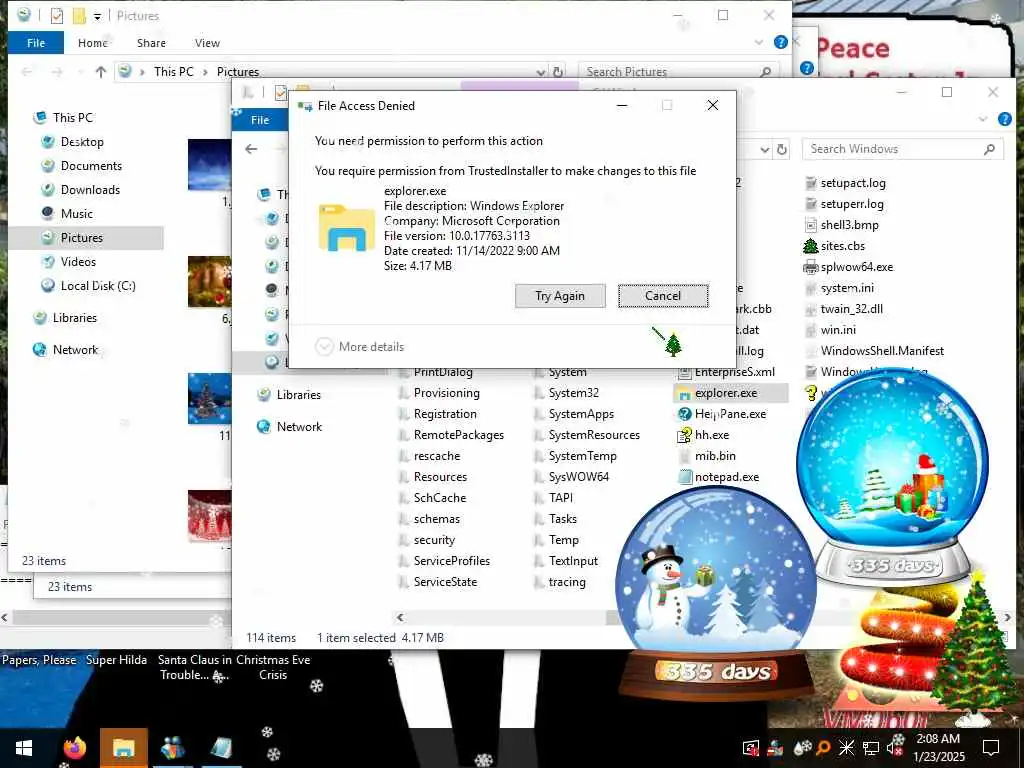The height and width of the screenshot is (768, 1024).
Task: Click the volume icon in system tray
Action: tap(894, 747)
